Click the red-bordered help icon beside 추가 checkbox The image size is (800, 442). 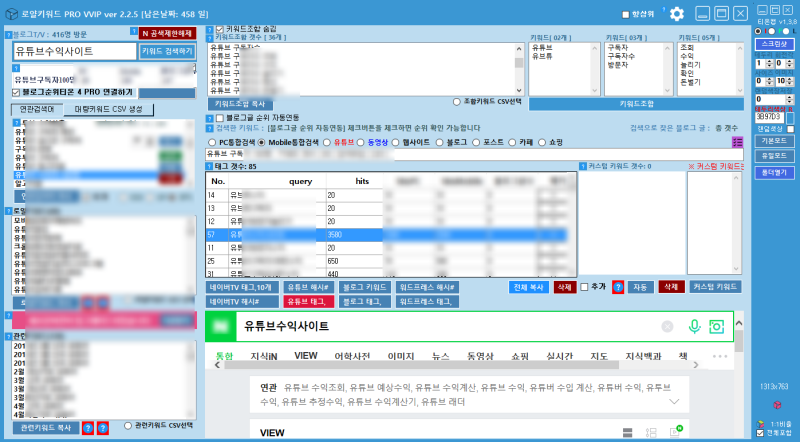tap(618, 287)
